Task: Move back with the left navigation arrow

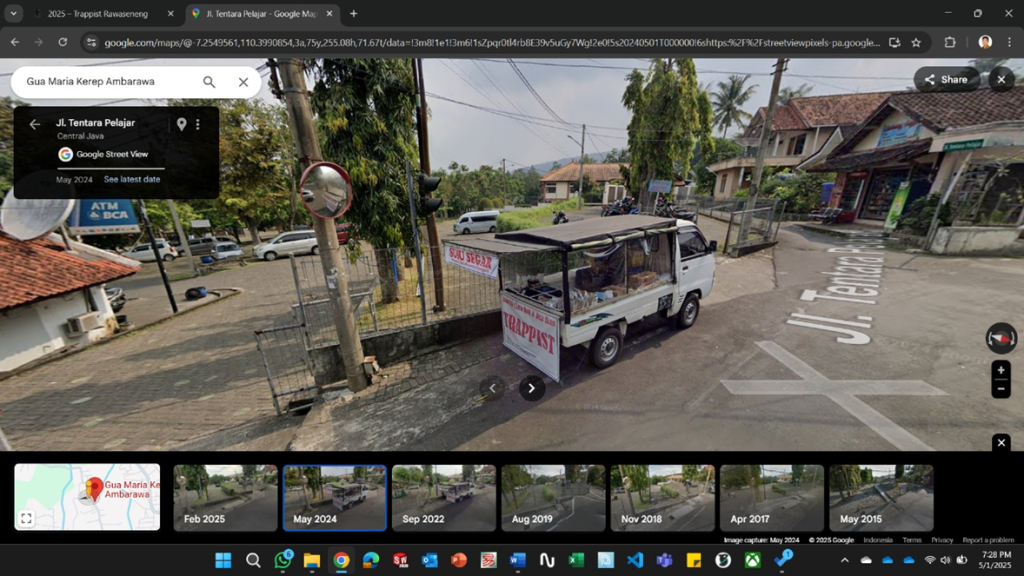Action: point(491,388)
